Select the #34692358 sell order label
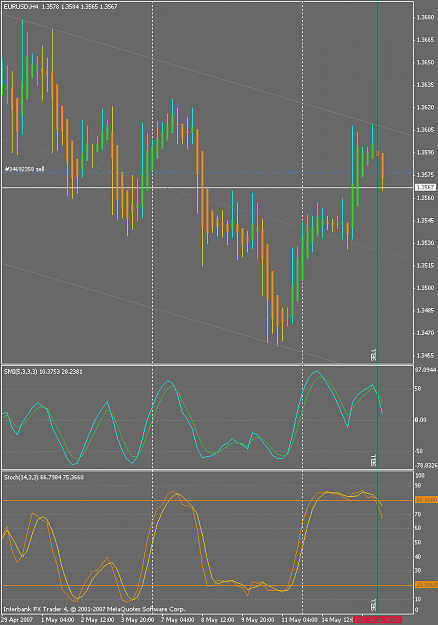This screenshot has height=625, width=438. click(24, 169)
